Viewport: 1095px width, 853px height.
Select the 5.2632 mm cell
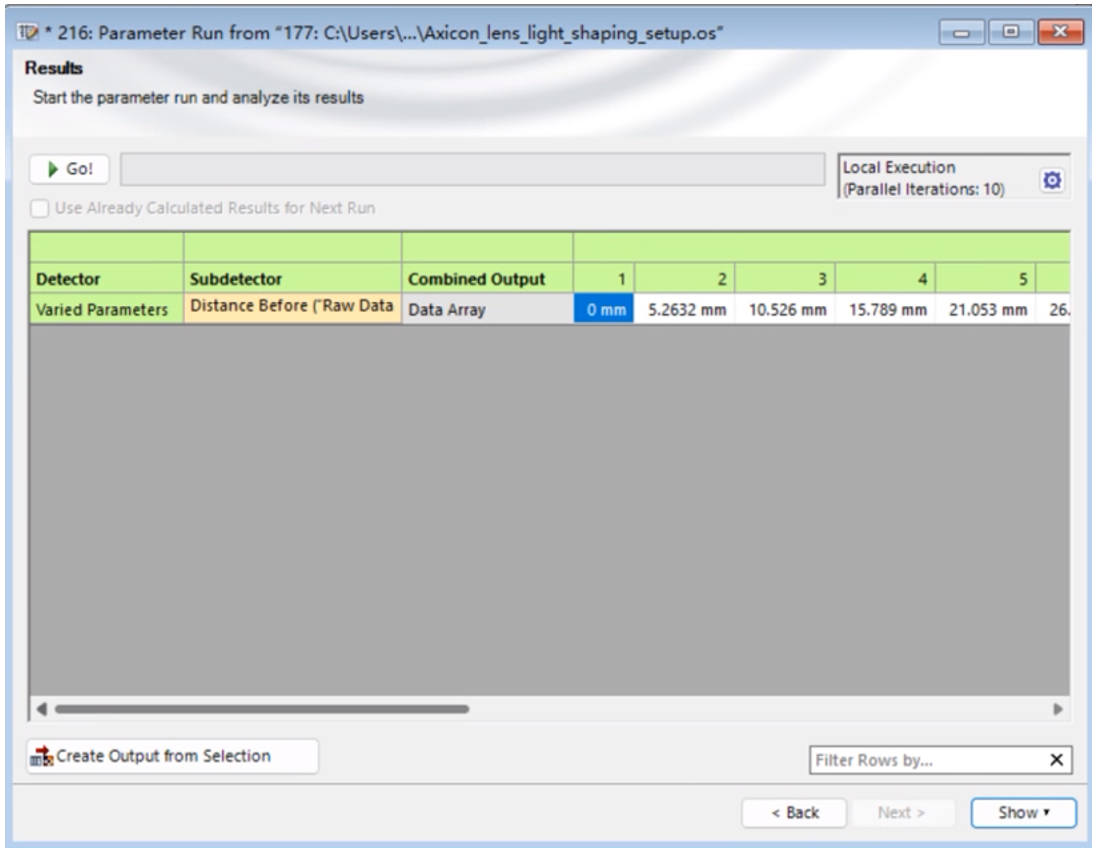(x=685, y=310)
